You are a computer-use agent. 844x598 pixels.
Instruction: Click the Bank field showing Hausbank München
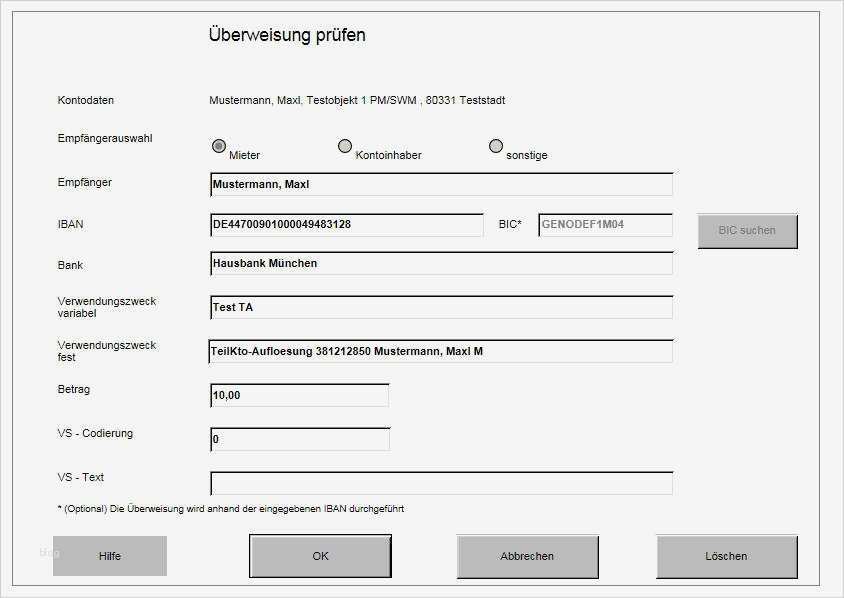[x=440, y=263]
